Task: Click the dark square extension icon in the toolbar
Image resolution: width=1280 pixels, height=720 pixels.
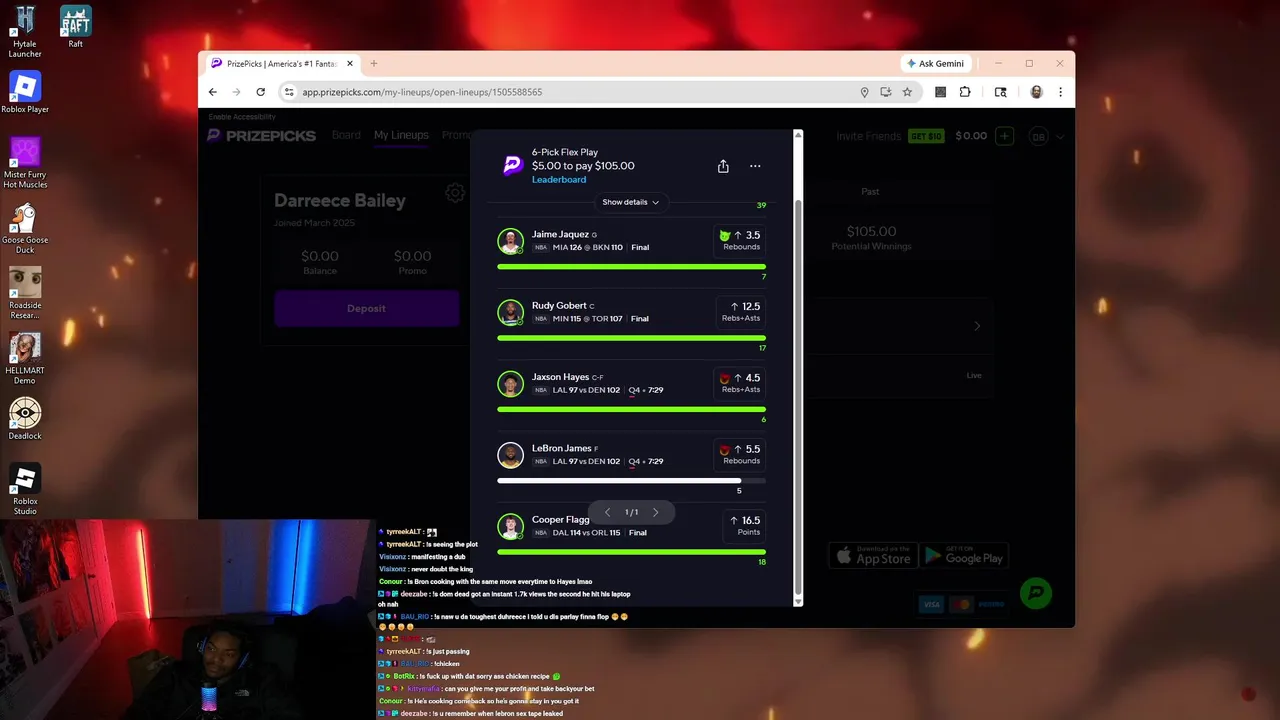Action: click(x=940, y=92)
